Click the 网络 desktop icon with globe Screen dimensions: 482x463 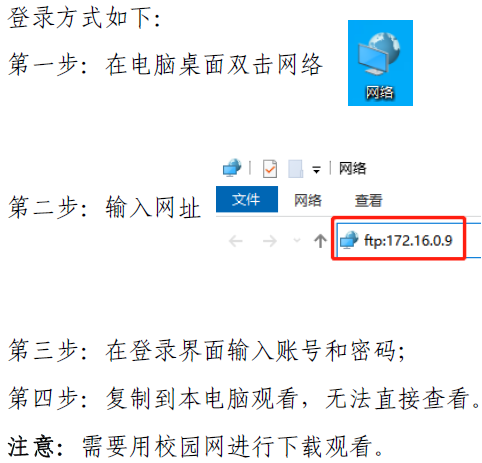(x=380, y=63)
